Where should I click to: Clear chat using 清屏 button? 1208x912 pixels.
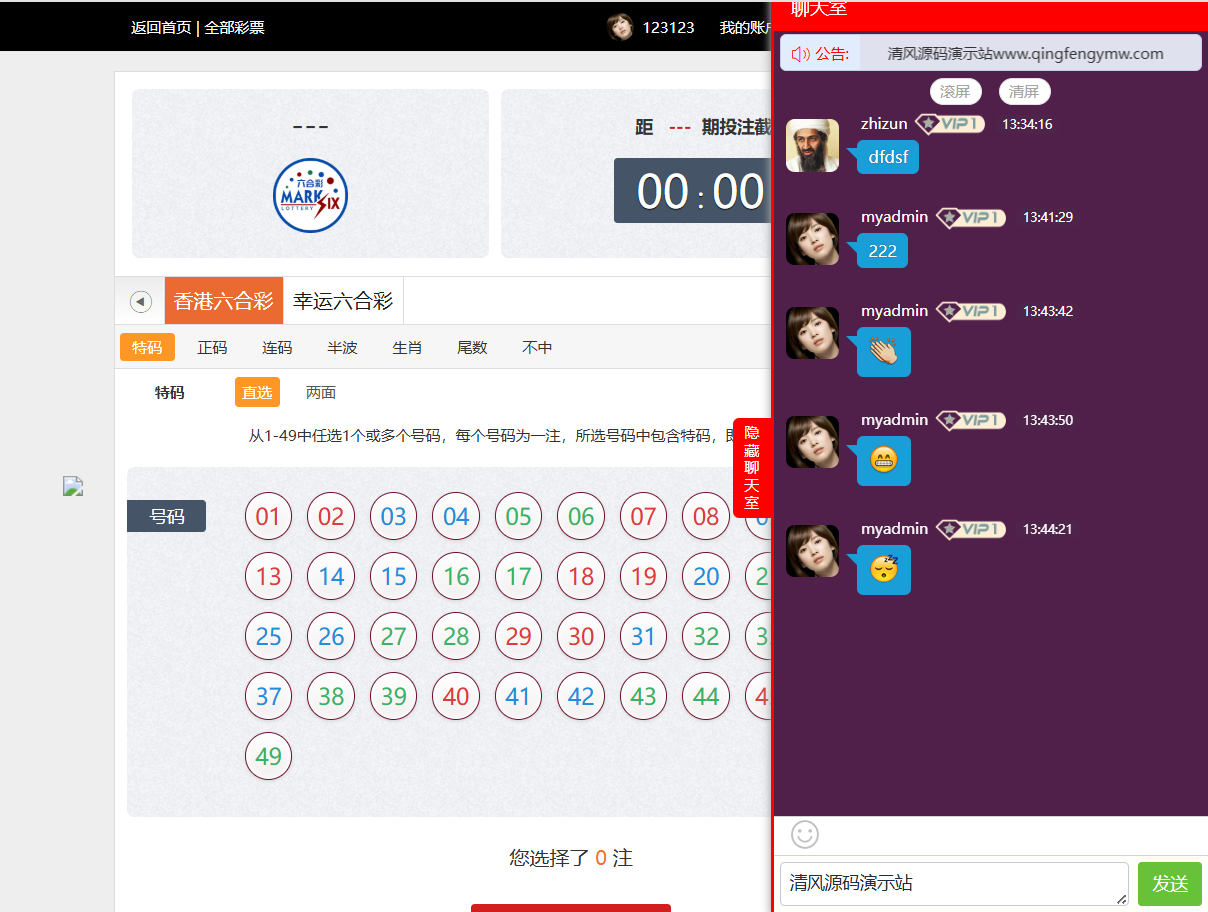tap(1024, 92)
